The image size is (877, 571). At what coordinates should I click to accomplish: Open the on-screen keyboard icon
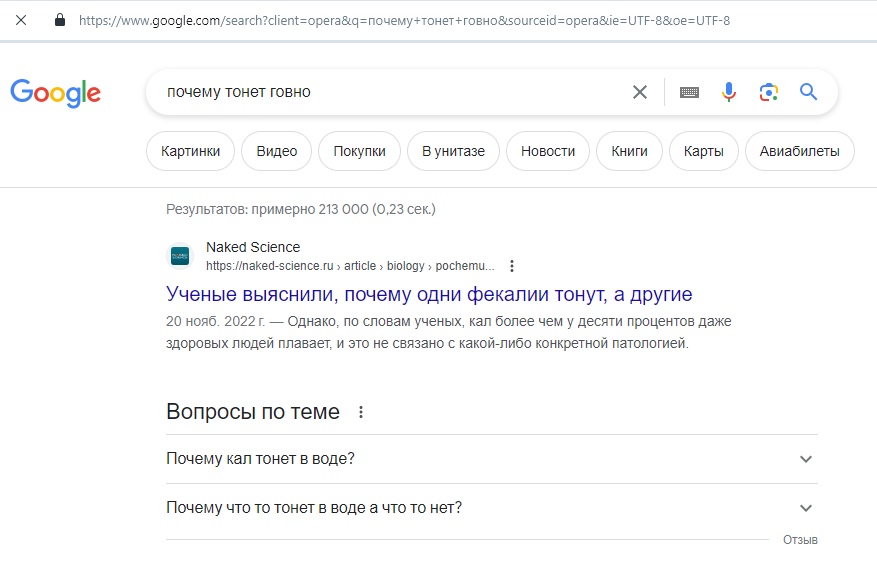point(689,92)
